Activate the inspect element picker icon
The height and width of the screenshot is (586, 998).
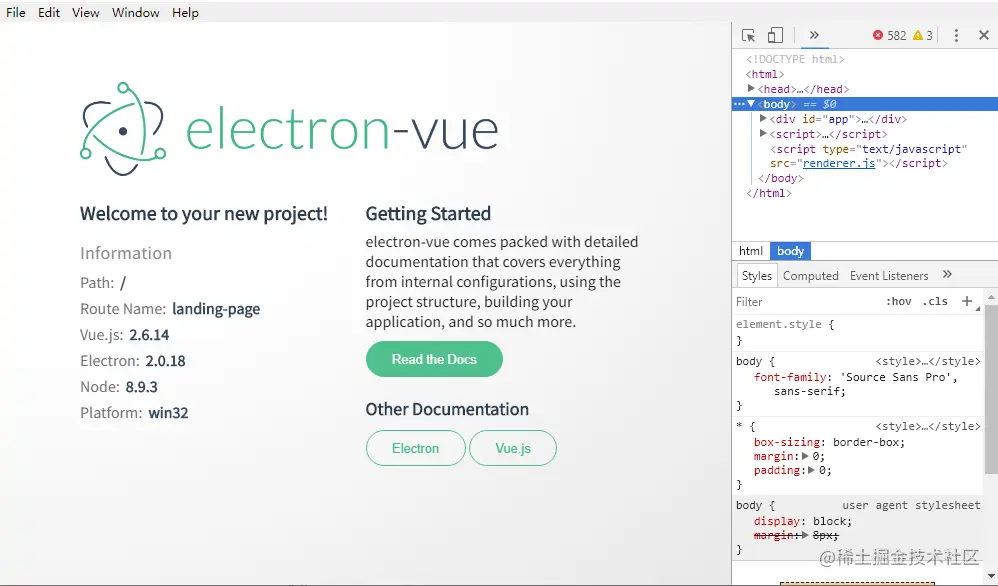pyautogui.click(x=748, y=36)
